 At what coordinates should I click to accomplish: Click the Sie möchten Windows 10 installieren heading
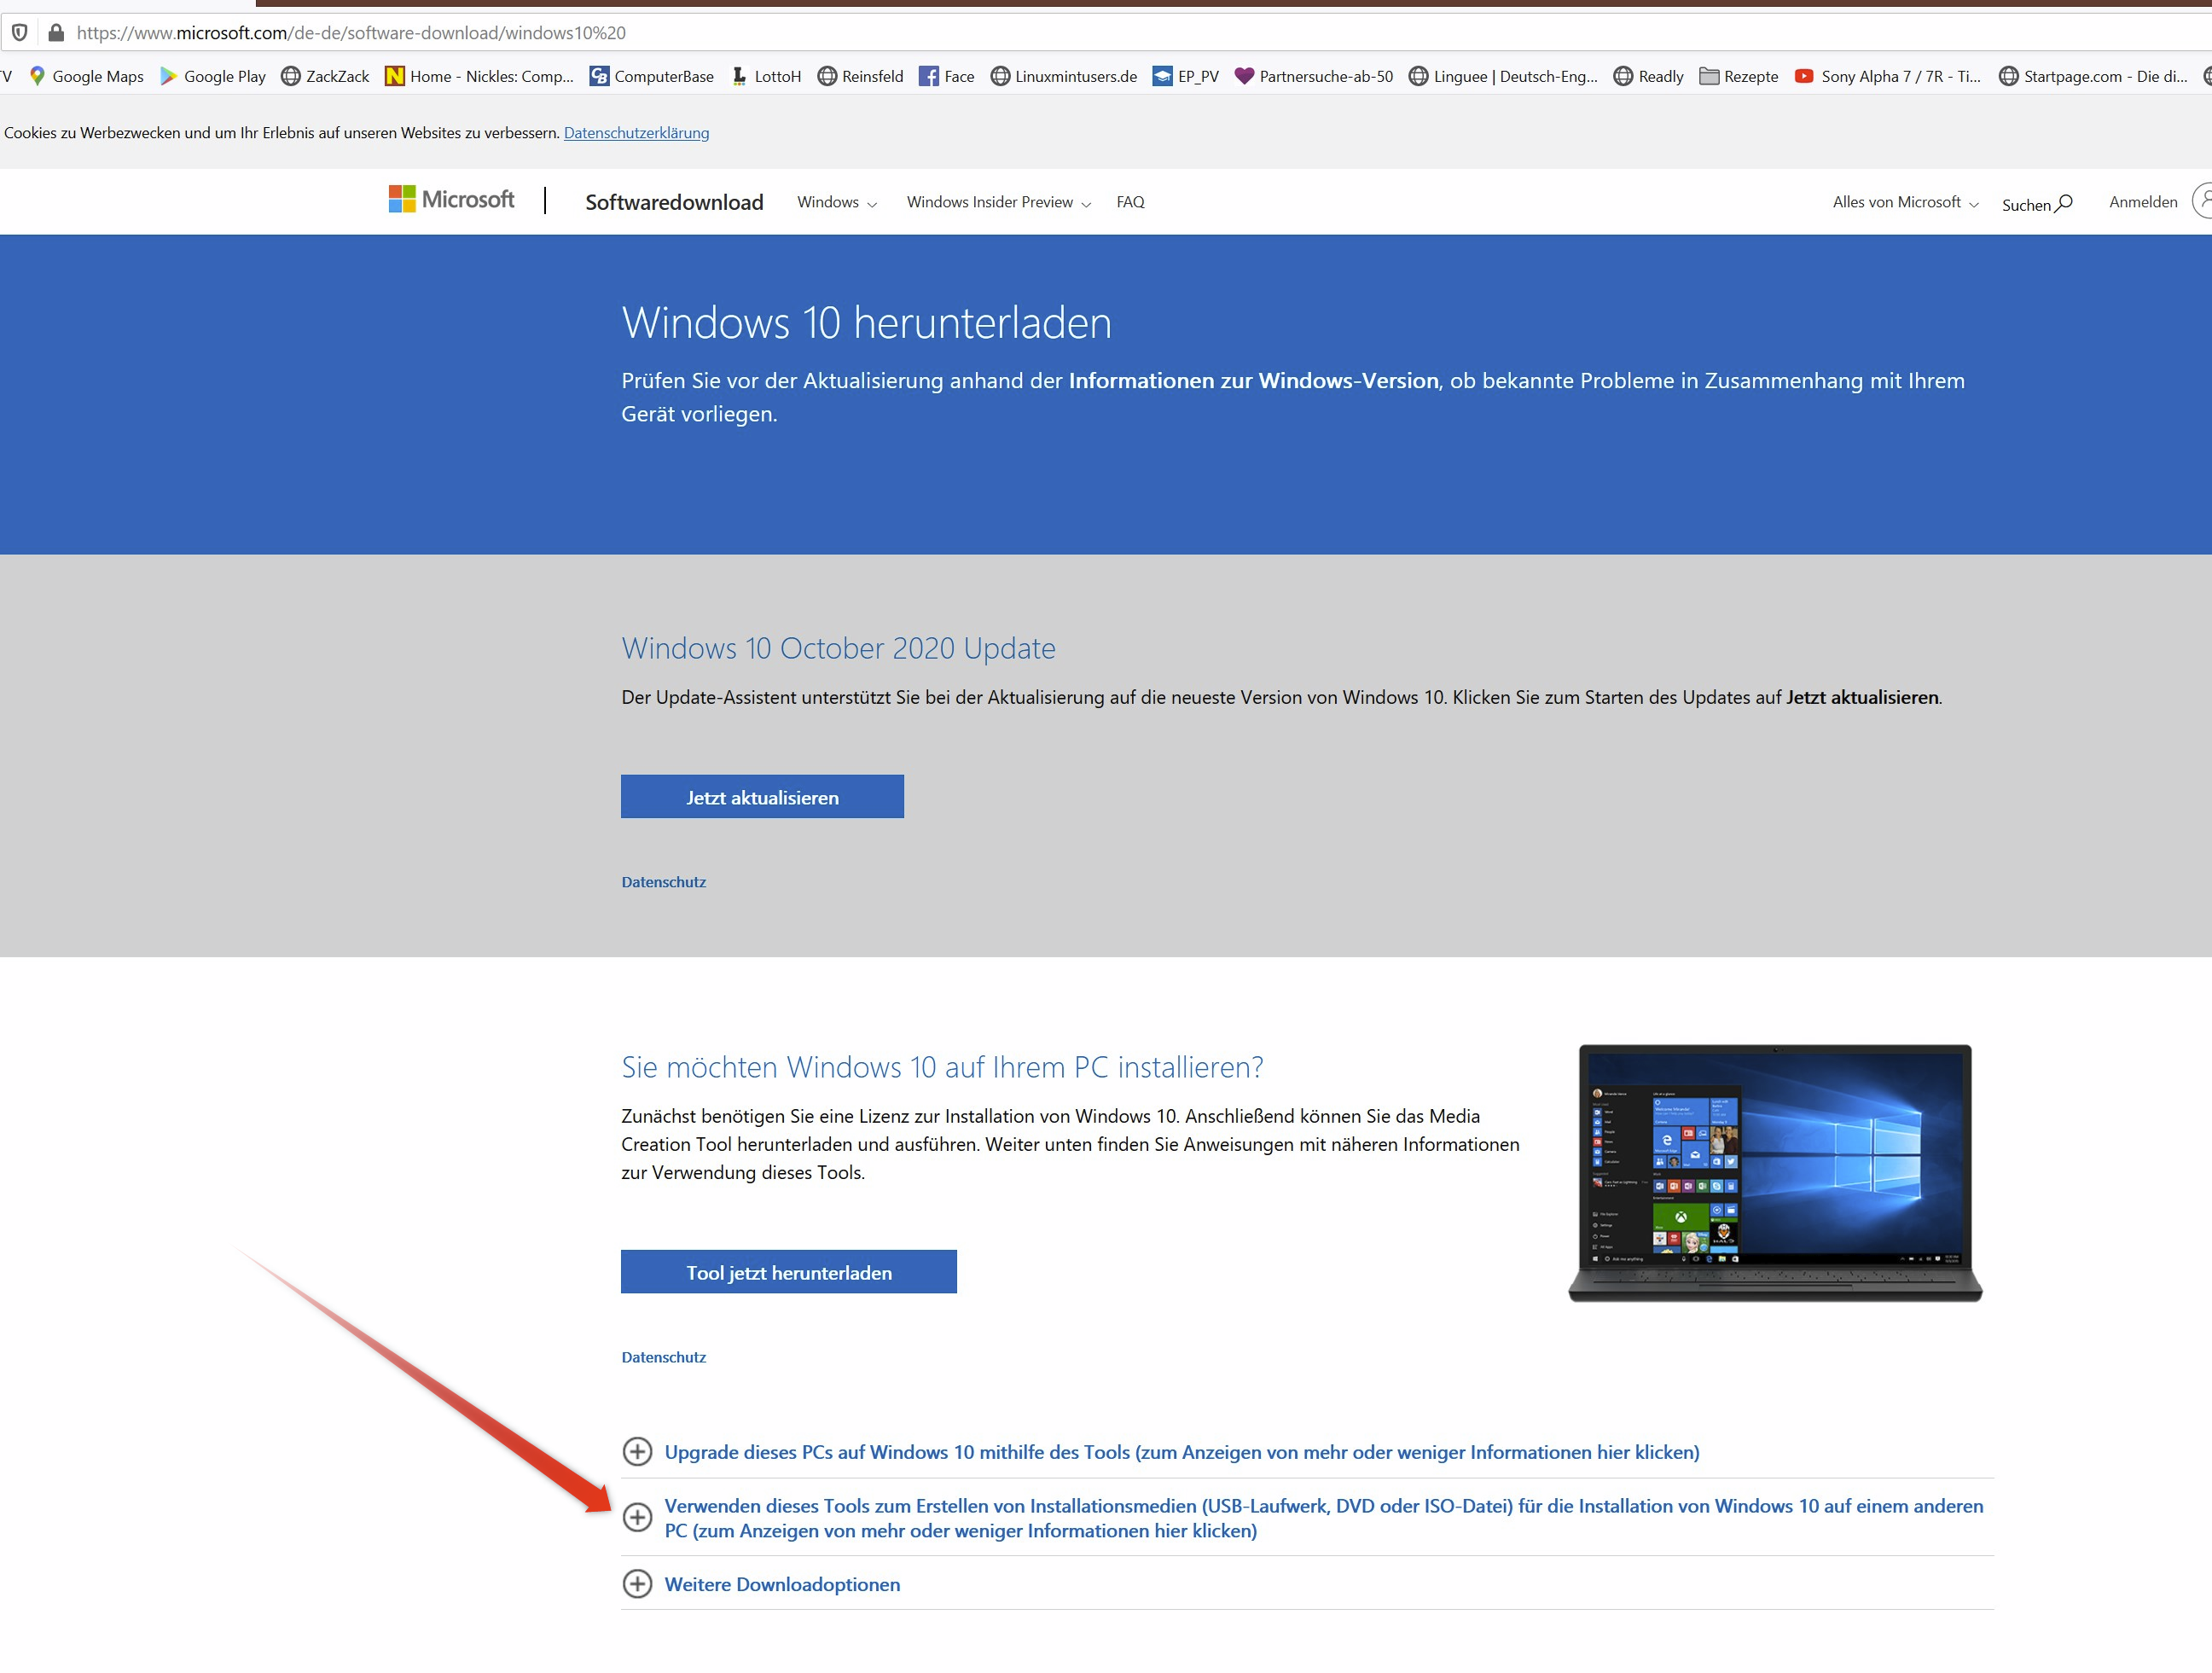point(942,1067)
